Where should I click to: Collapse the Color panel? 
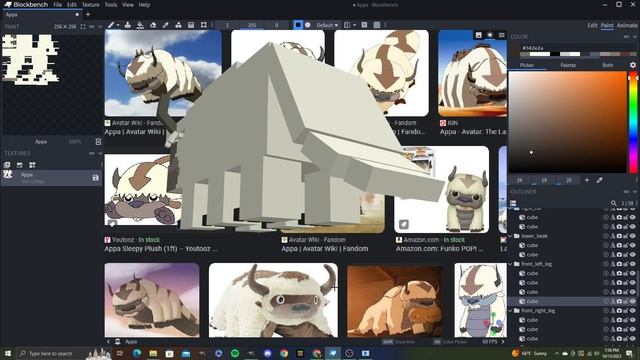pos(635,36)
